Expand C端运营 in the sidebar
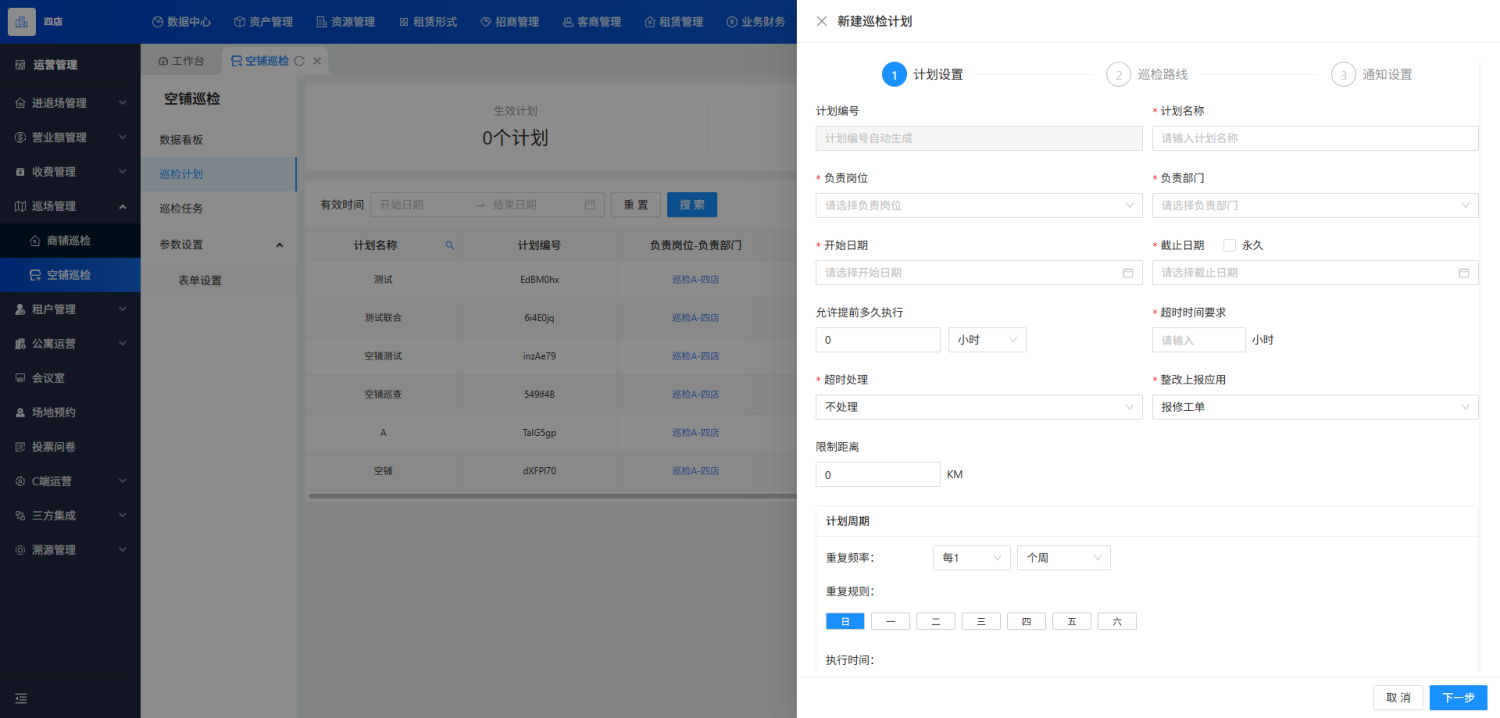 70,481
